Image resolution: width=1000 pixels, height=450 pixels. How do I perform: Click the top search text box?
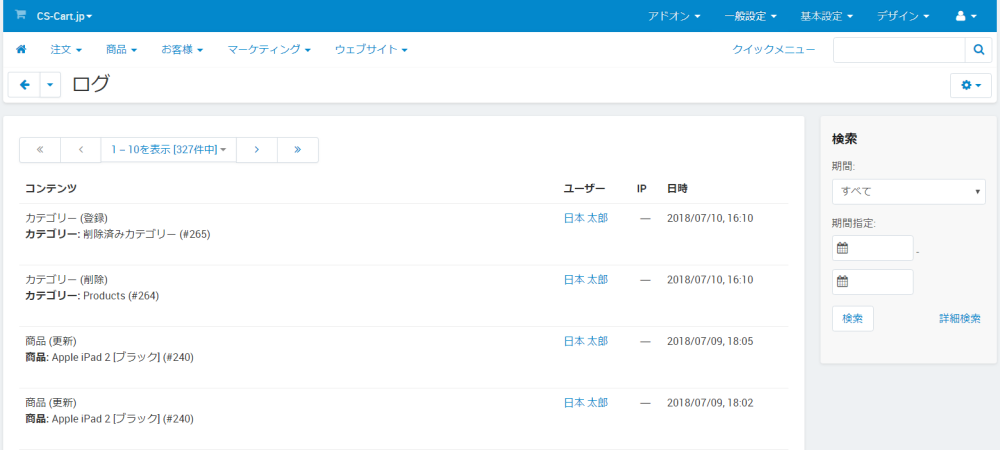[898, 50]
